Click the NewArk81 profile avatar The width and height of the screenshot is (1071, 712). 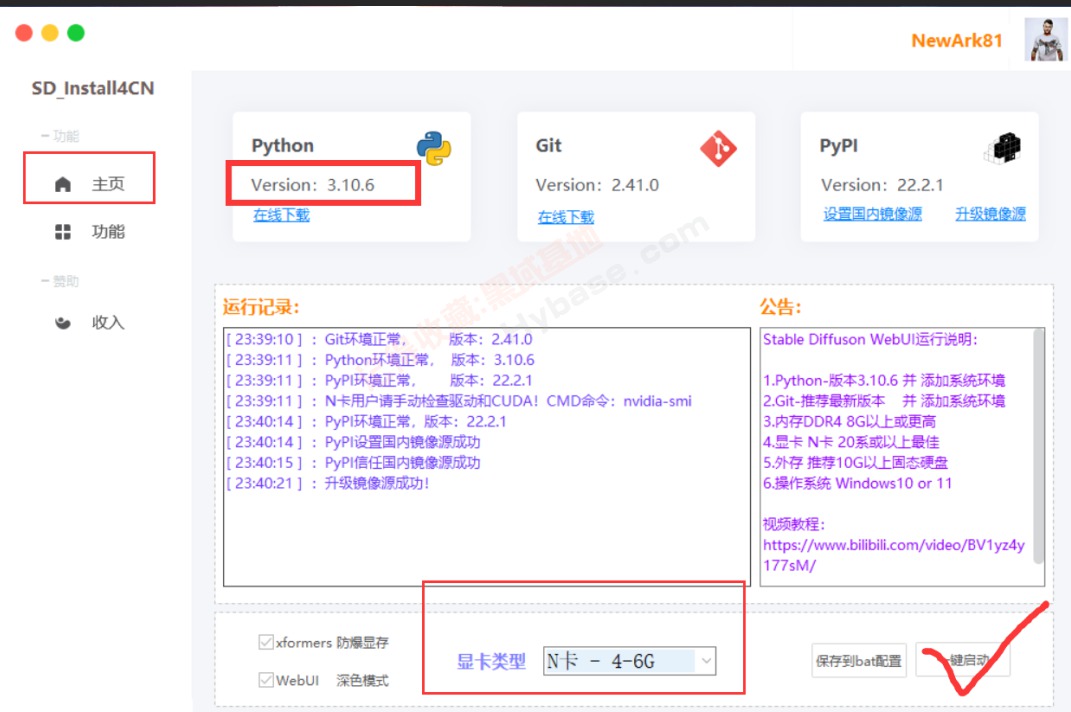[1045, 40]
